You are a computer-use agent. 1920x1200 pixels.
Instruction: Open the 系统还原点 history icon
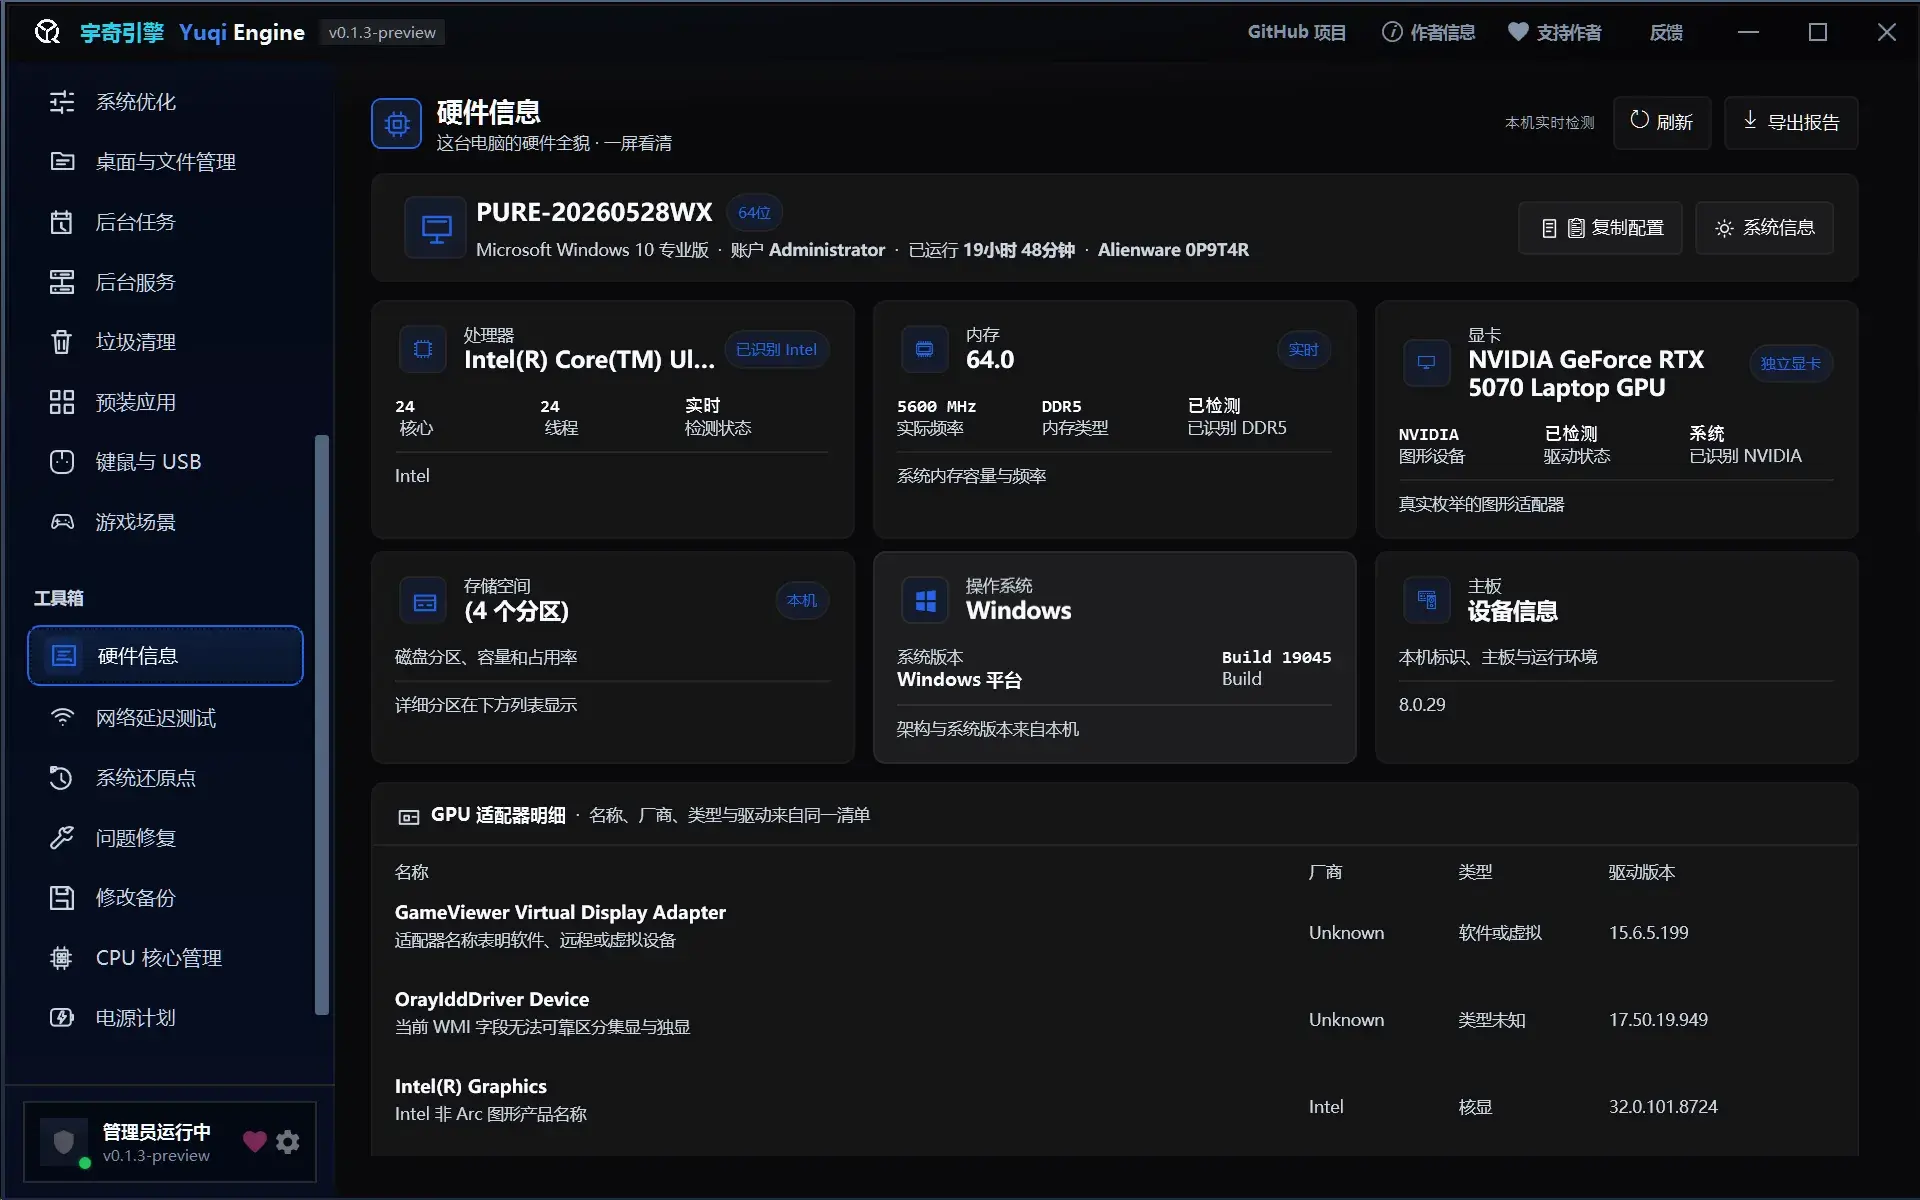pos(62,778)
